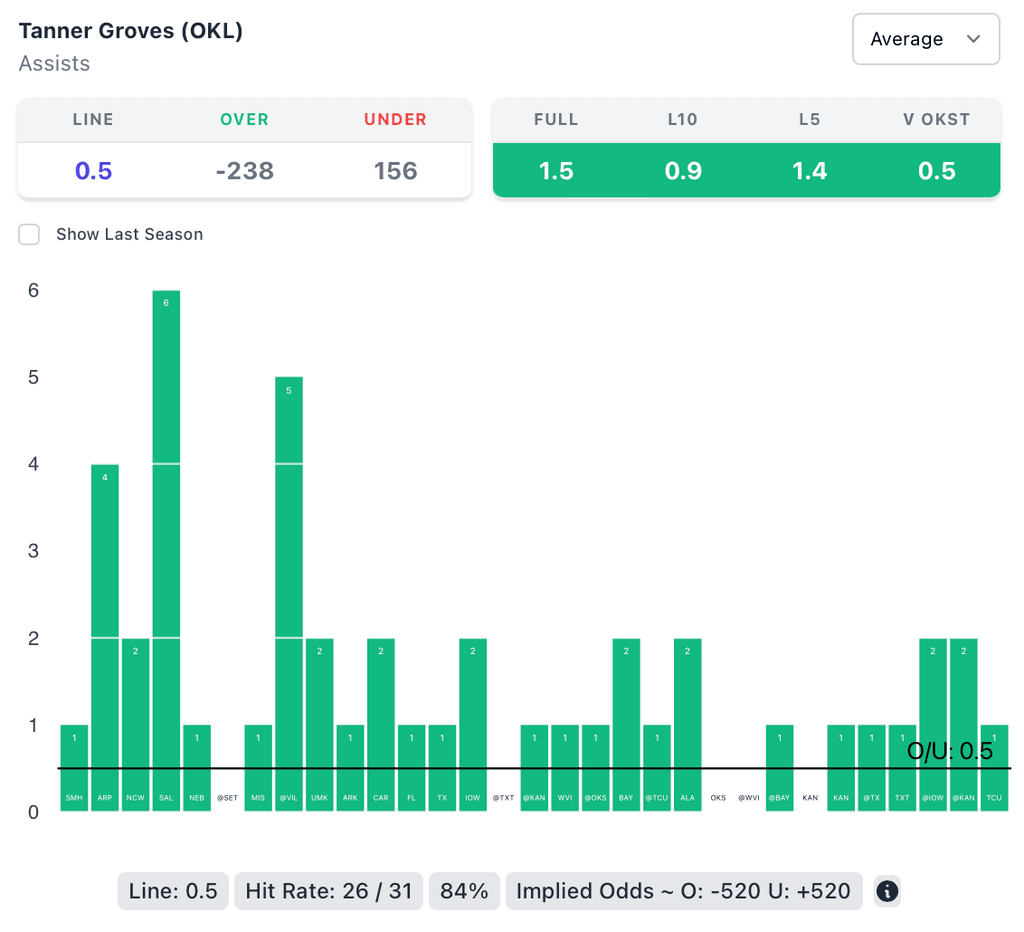Switch to the L10 average stat

pos(683,171)
